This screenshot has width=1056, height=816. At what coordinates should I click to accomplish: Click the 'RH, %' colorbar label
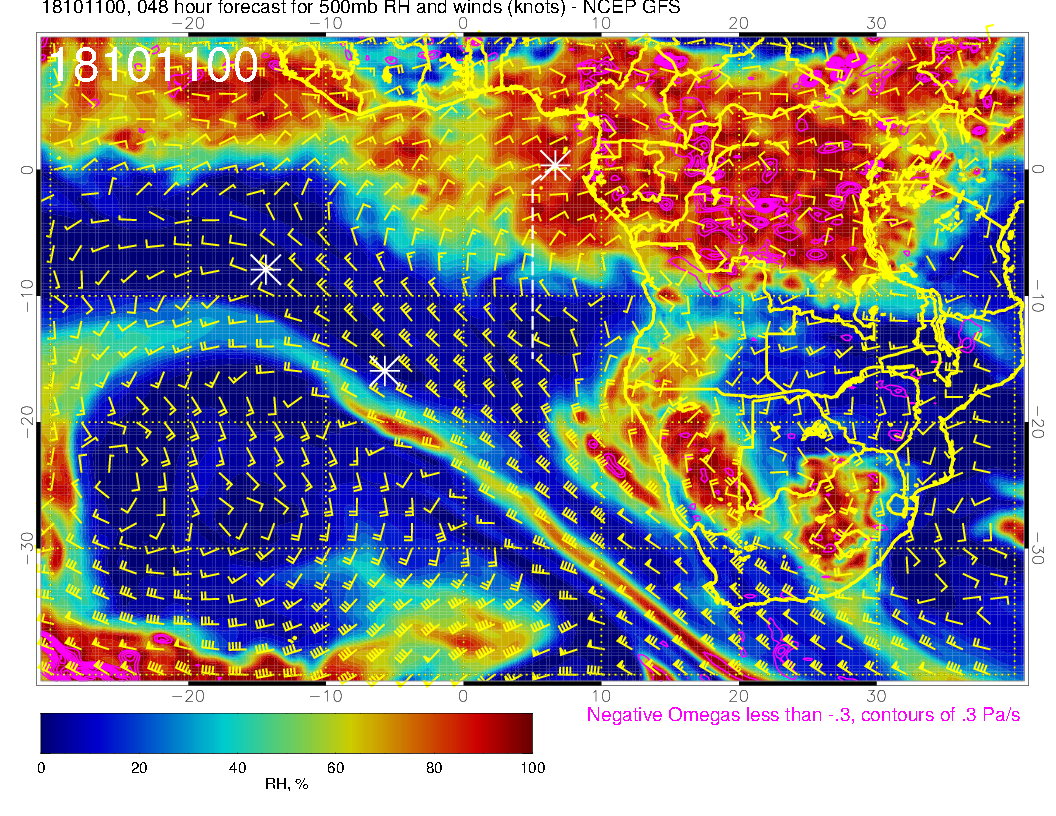(x=286, y=784)
